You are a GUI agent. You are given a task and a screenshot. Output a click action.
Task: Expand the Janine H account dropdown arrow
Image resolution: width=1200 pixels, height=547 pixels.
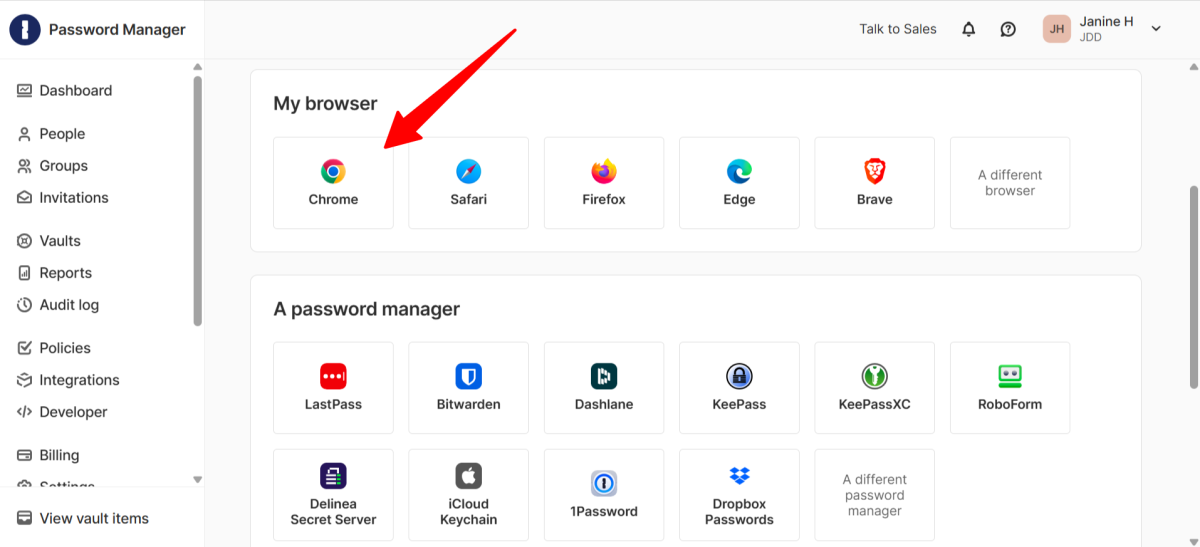1156,29
